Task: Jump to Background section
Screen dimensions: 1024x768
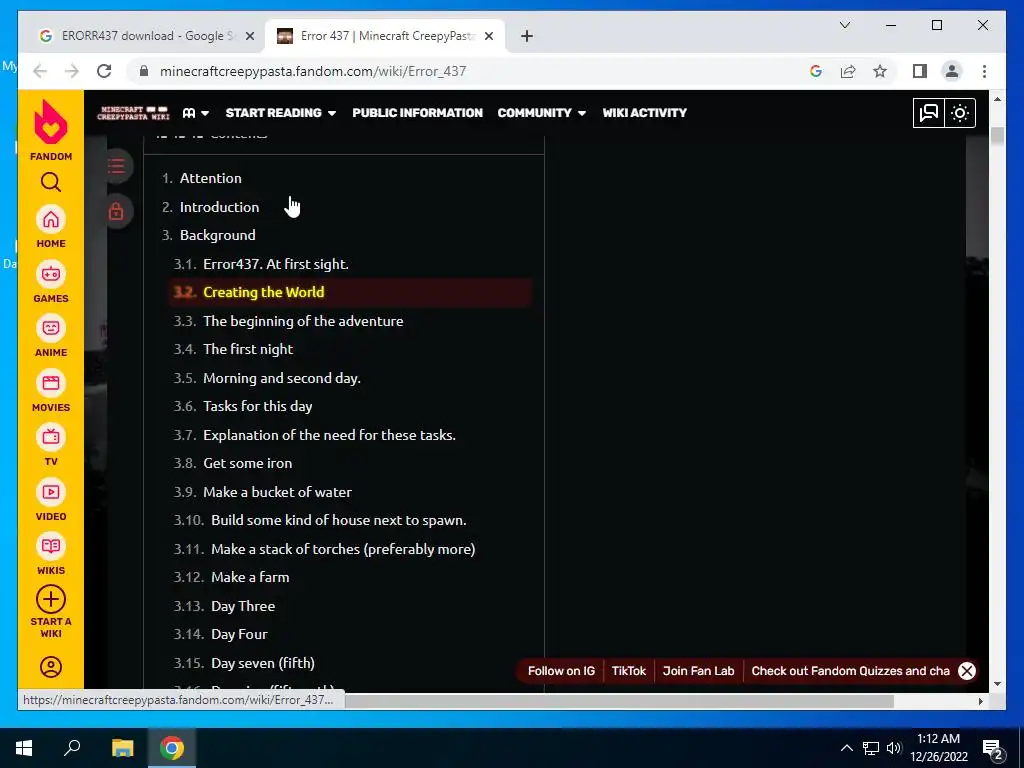Action: point(217,235)
